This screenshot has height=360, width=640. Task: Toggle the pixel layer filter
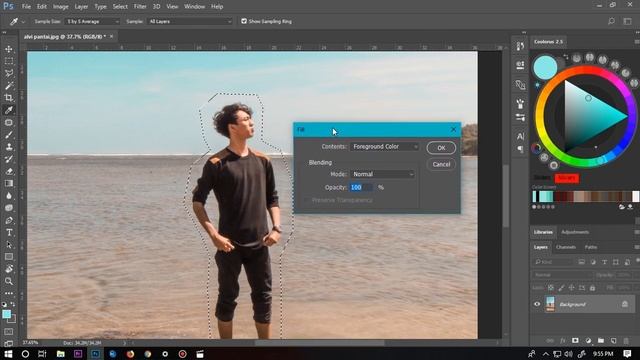tap(582, 262)
